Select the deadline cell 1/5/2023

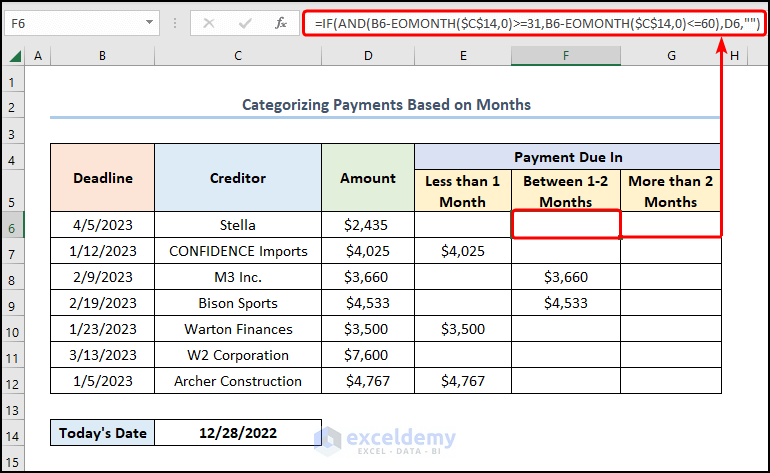(x=103, y=381)
